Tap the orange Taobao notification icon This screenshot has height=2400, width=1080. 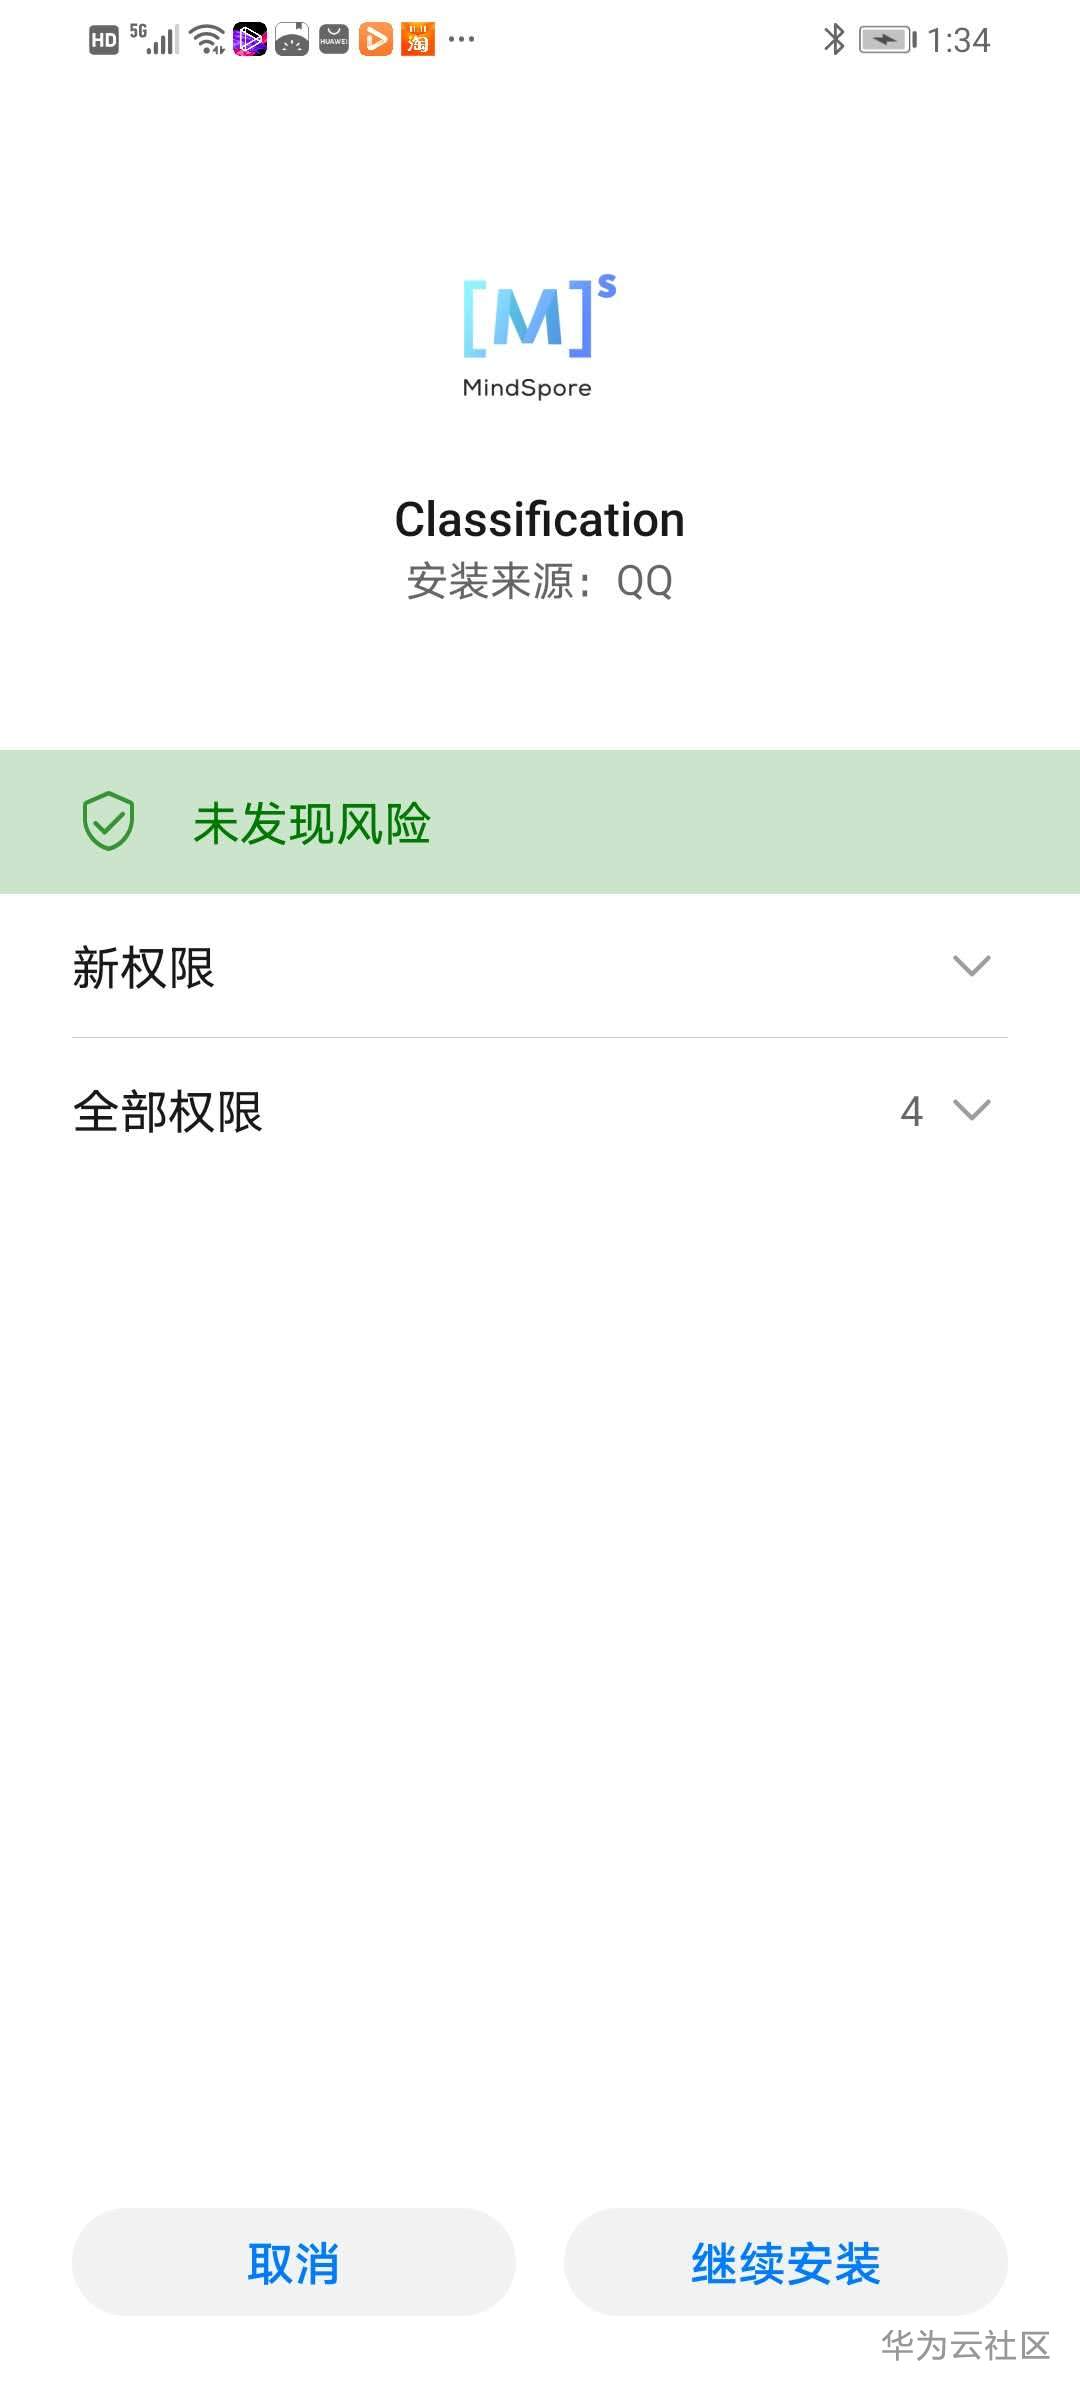click(x=418, y=39)
